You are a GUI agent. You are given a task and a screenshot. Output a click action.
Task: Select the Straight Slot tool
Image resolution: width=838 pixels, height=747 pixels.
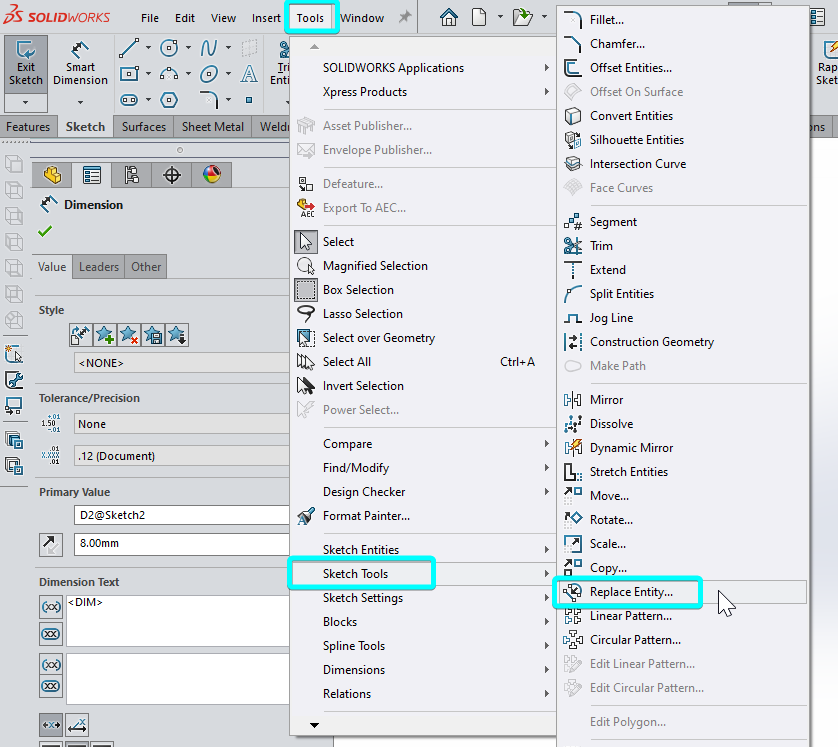[129, 100]
